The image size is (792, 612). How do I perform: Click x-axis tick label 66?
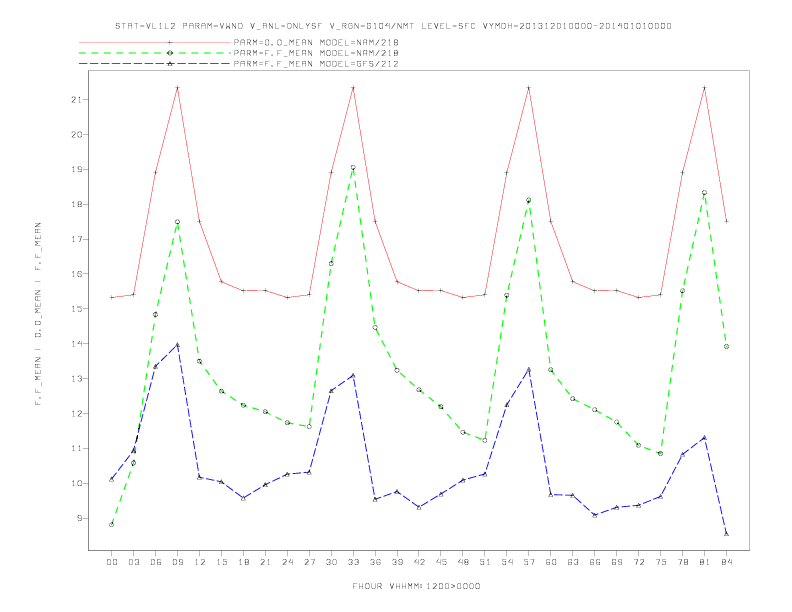point(595,562)
